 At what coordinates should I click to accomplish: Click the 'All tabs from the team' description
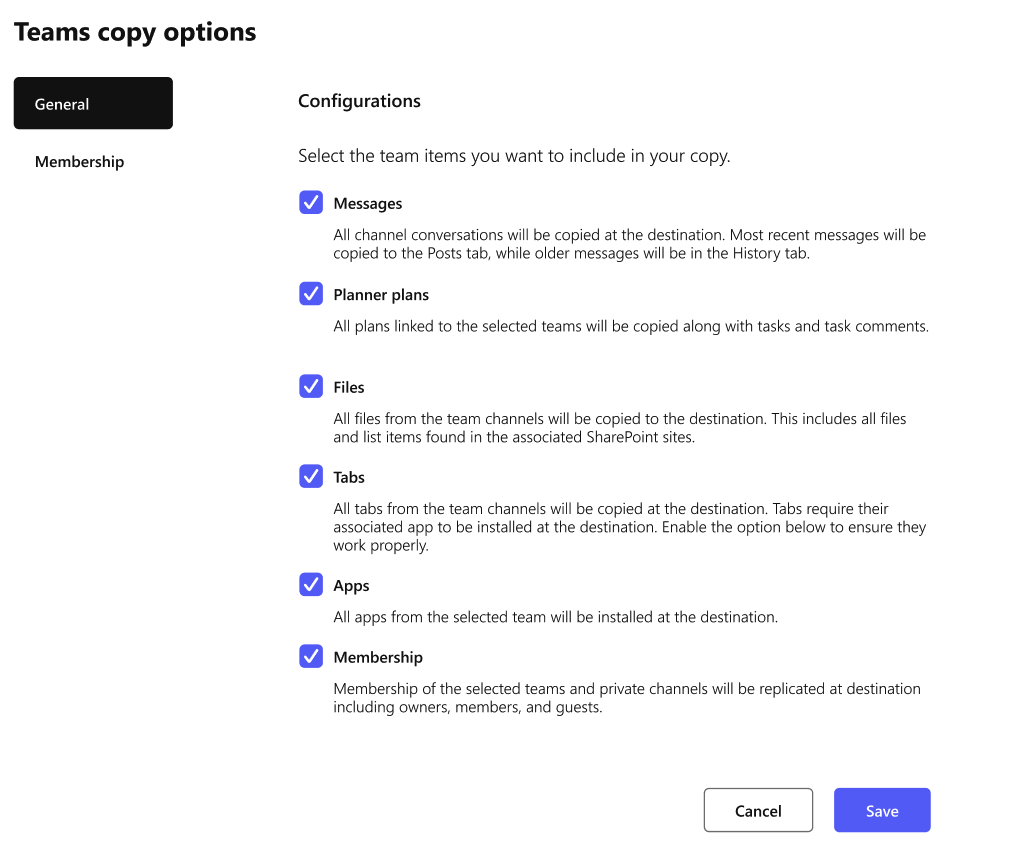coord(629,527)
